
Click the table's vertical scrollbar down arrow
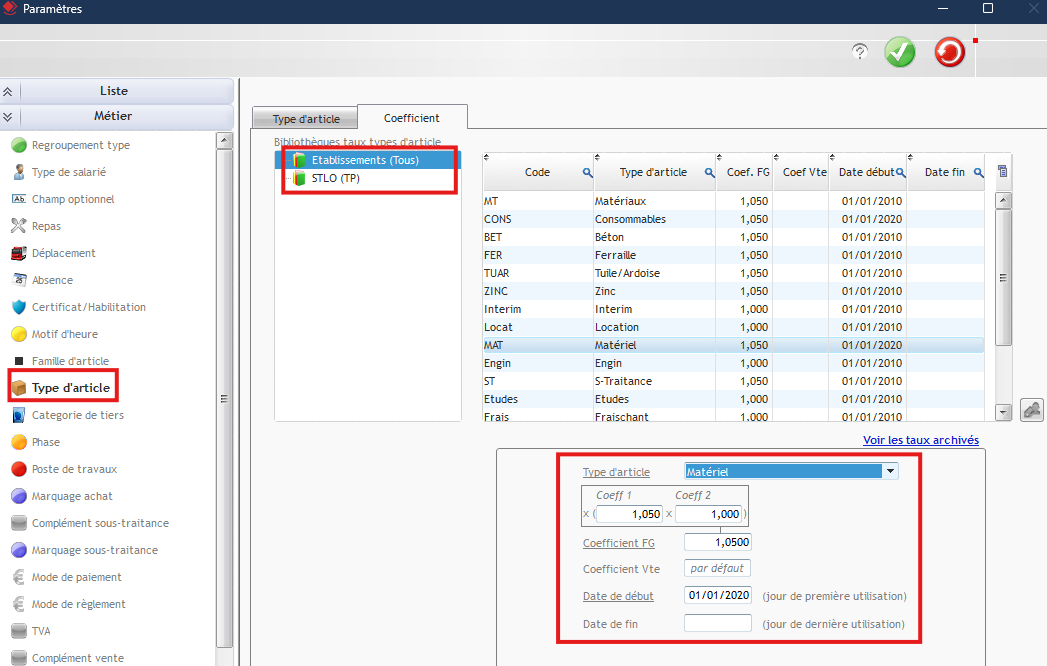pos(1003,412)
